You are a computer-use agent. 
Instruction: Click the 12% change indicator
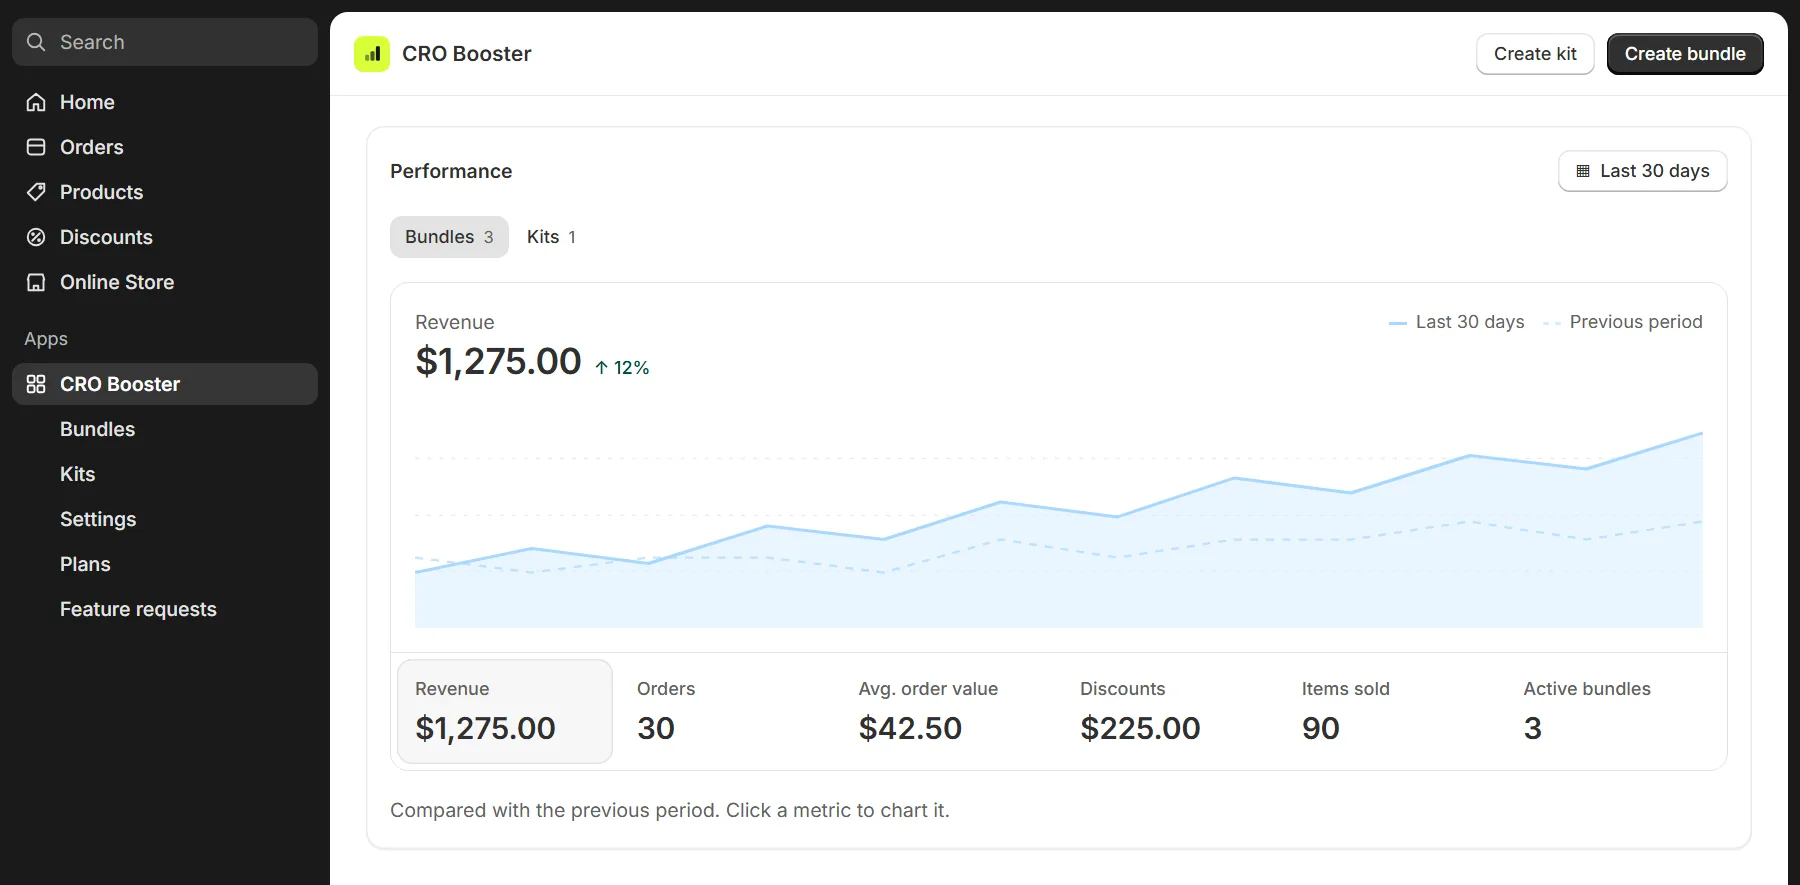click(x=622, y=368)
